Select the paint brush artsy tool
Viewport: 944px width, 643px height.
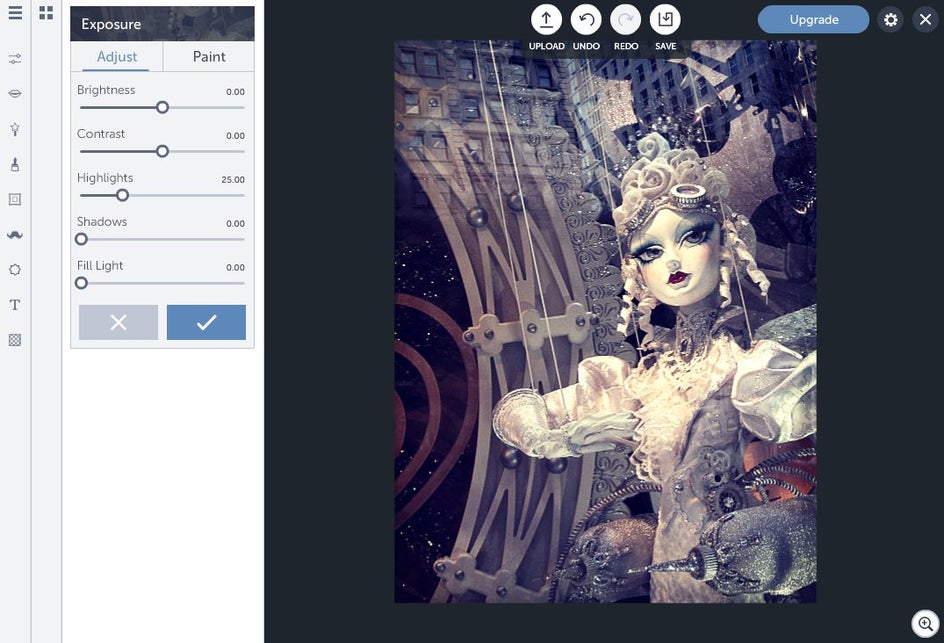tap(15, 164)
